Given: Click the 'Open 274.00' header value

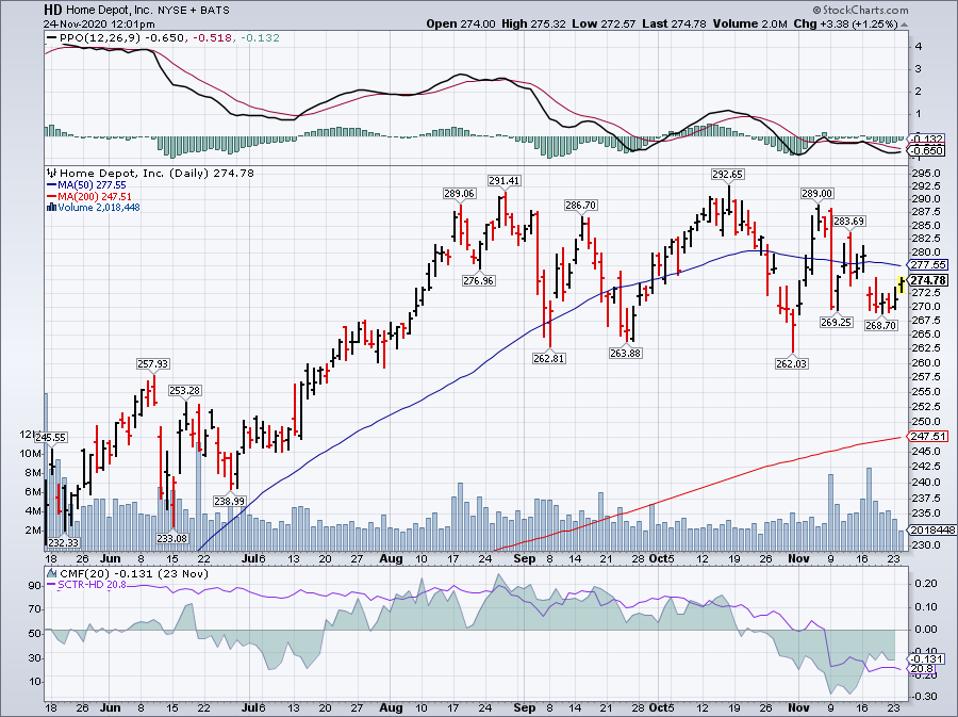Looking at the screenshot, I should tap(461, 24).
